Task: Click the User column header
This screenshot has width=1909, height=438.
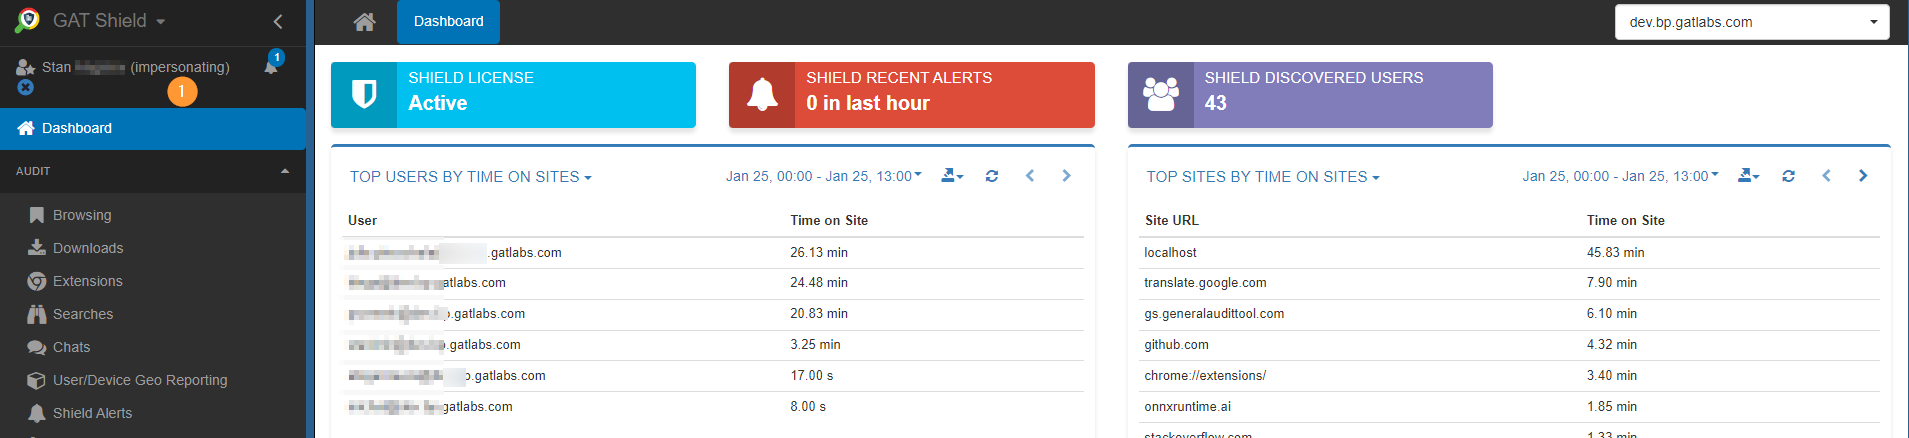Action: click(x=362, y=220)
